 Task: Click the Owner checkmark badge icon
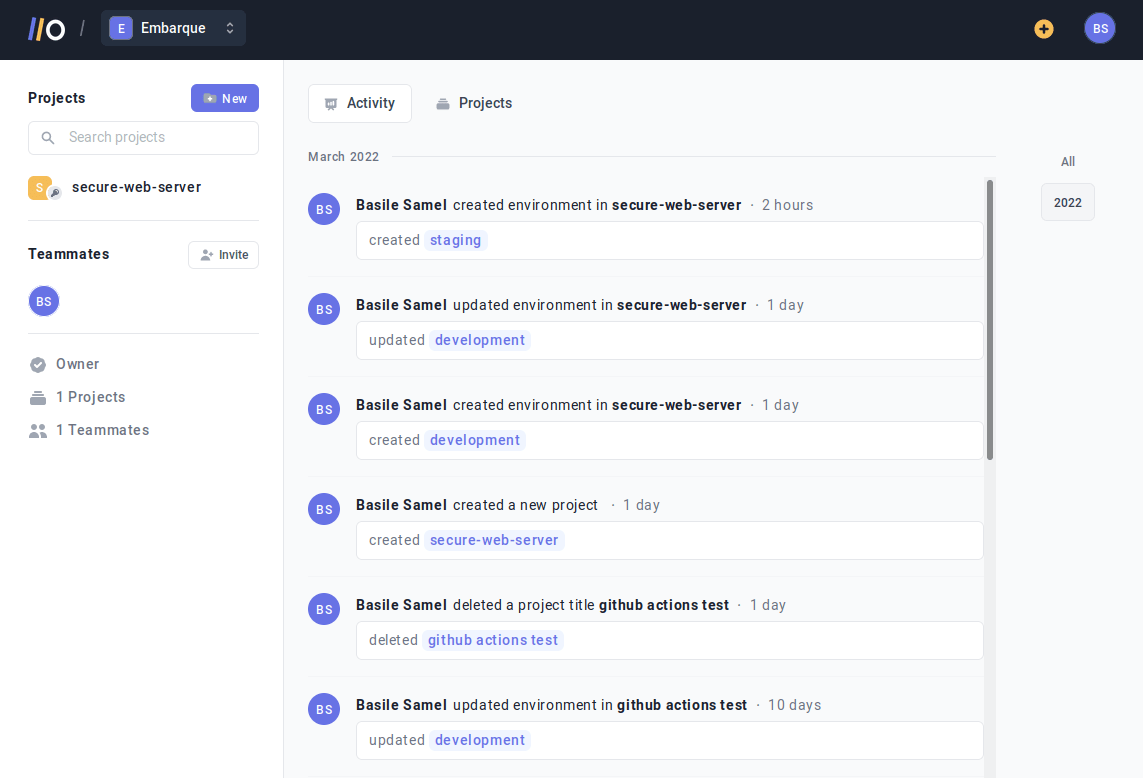click(38, 365)
